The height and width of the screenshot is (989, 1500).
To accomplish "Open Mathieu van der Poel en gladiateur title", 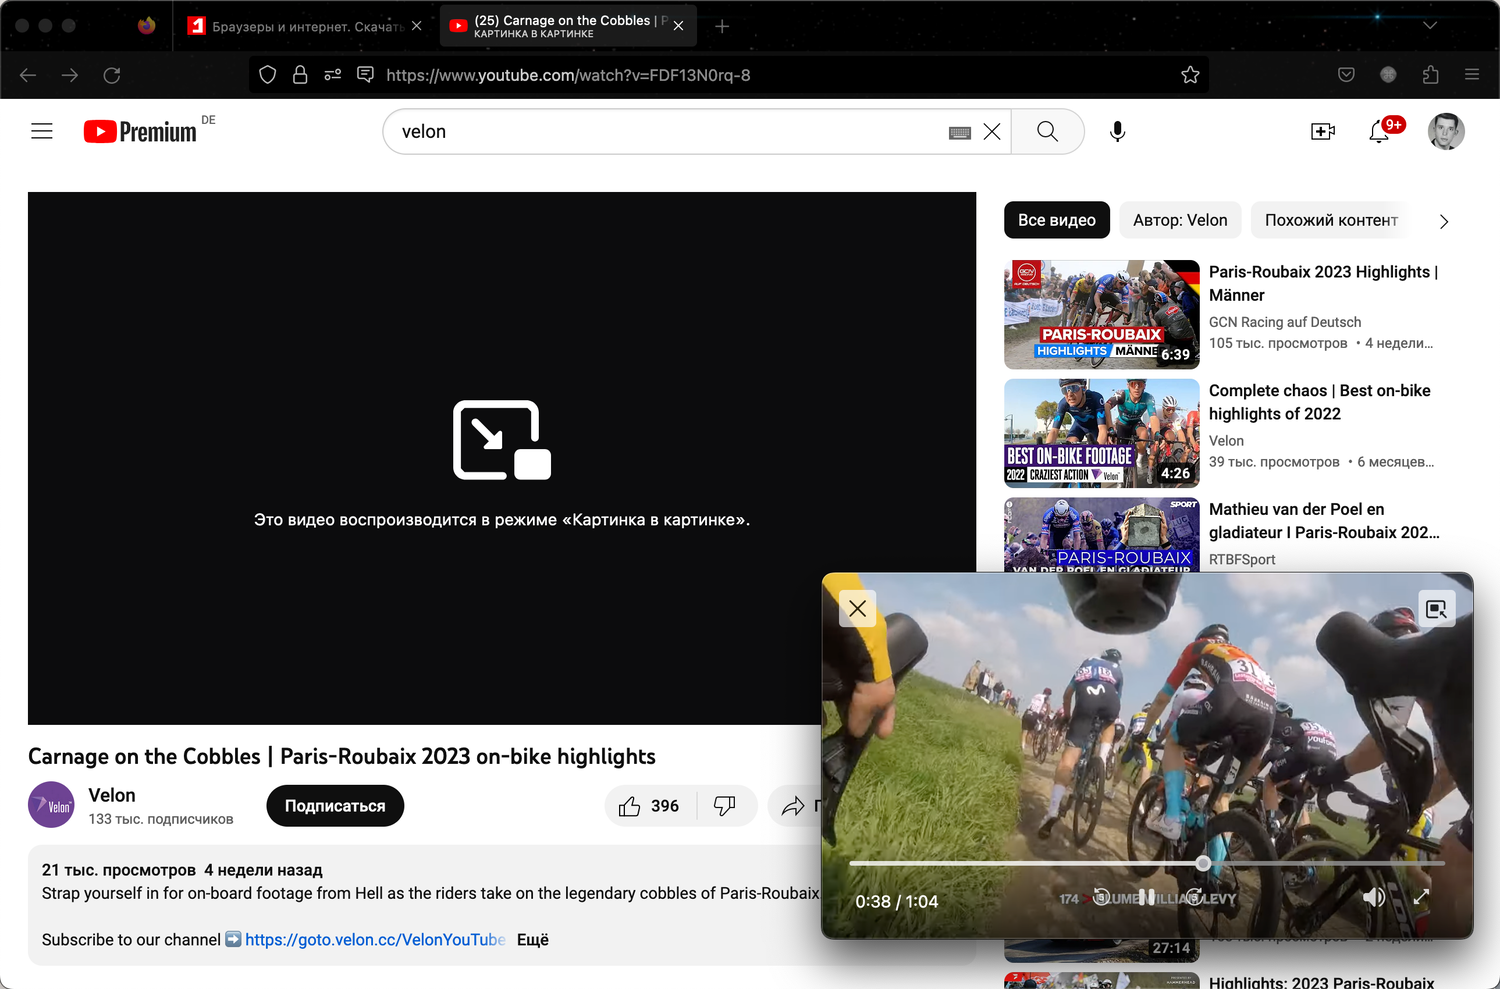I will pos(1324,521).
